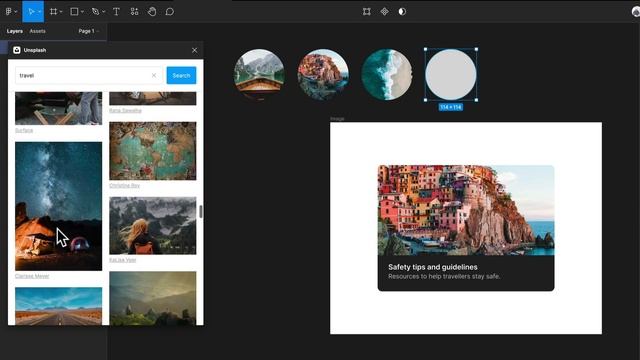Open the Page 1 dropdown

click(x=89, y=31)
